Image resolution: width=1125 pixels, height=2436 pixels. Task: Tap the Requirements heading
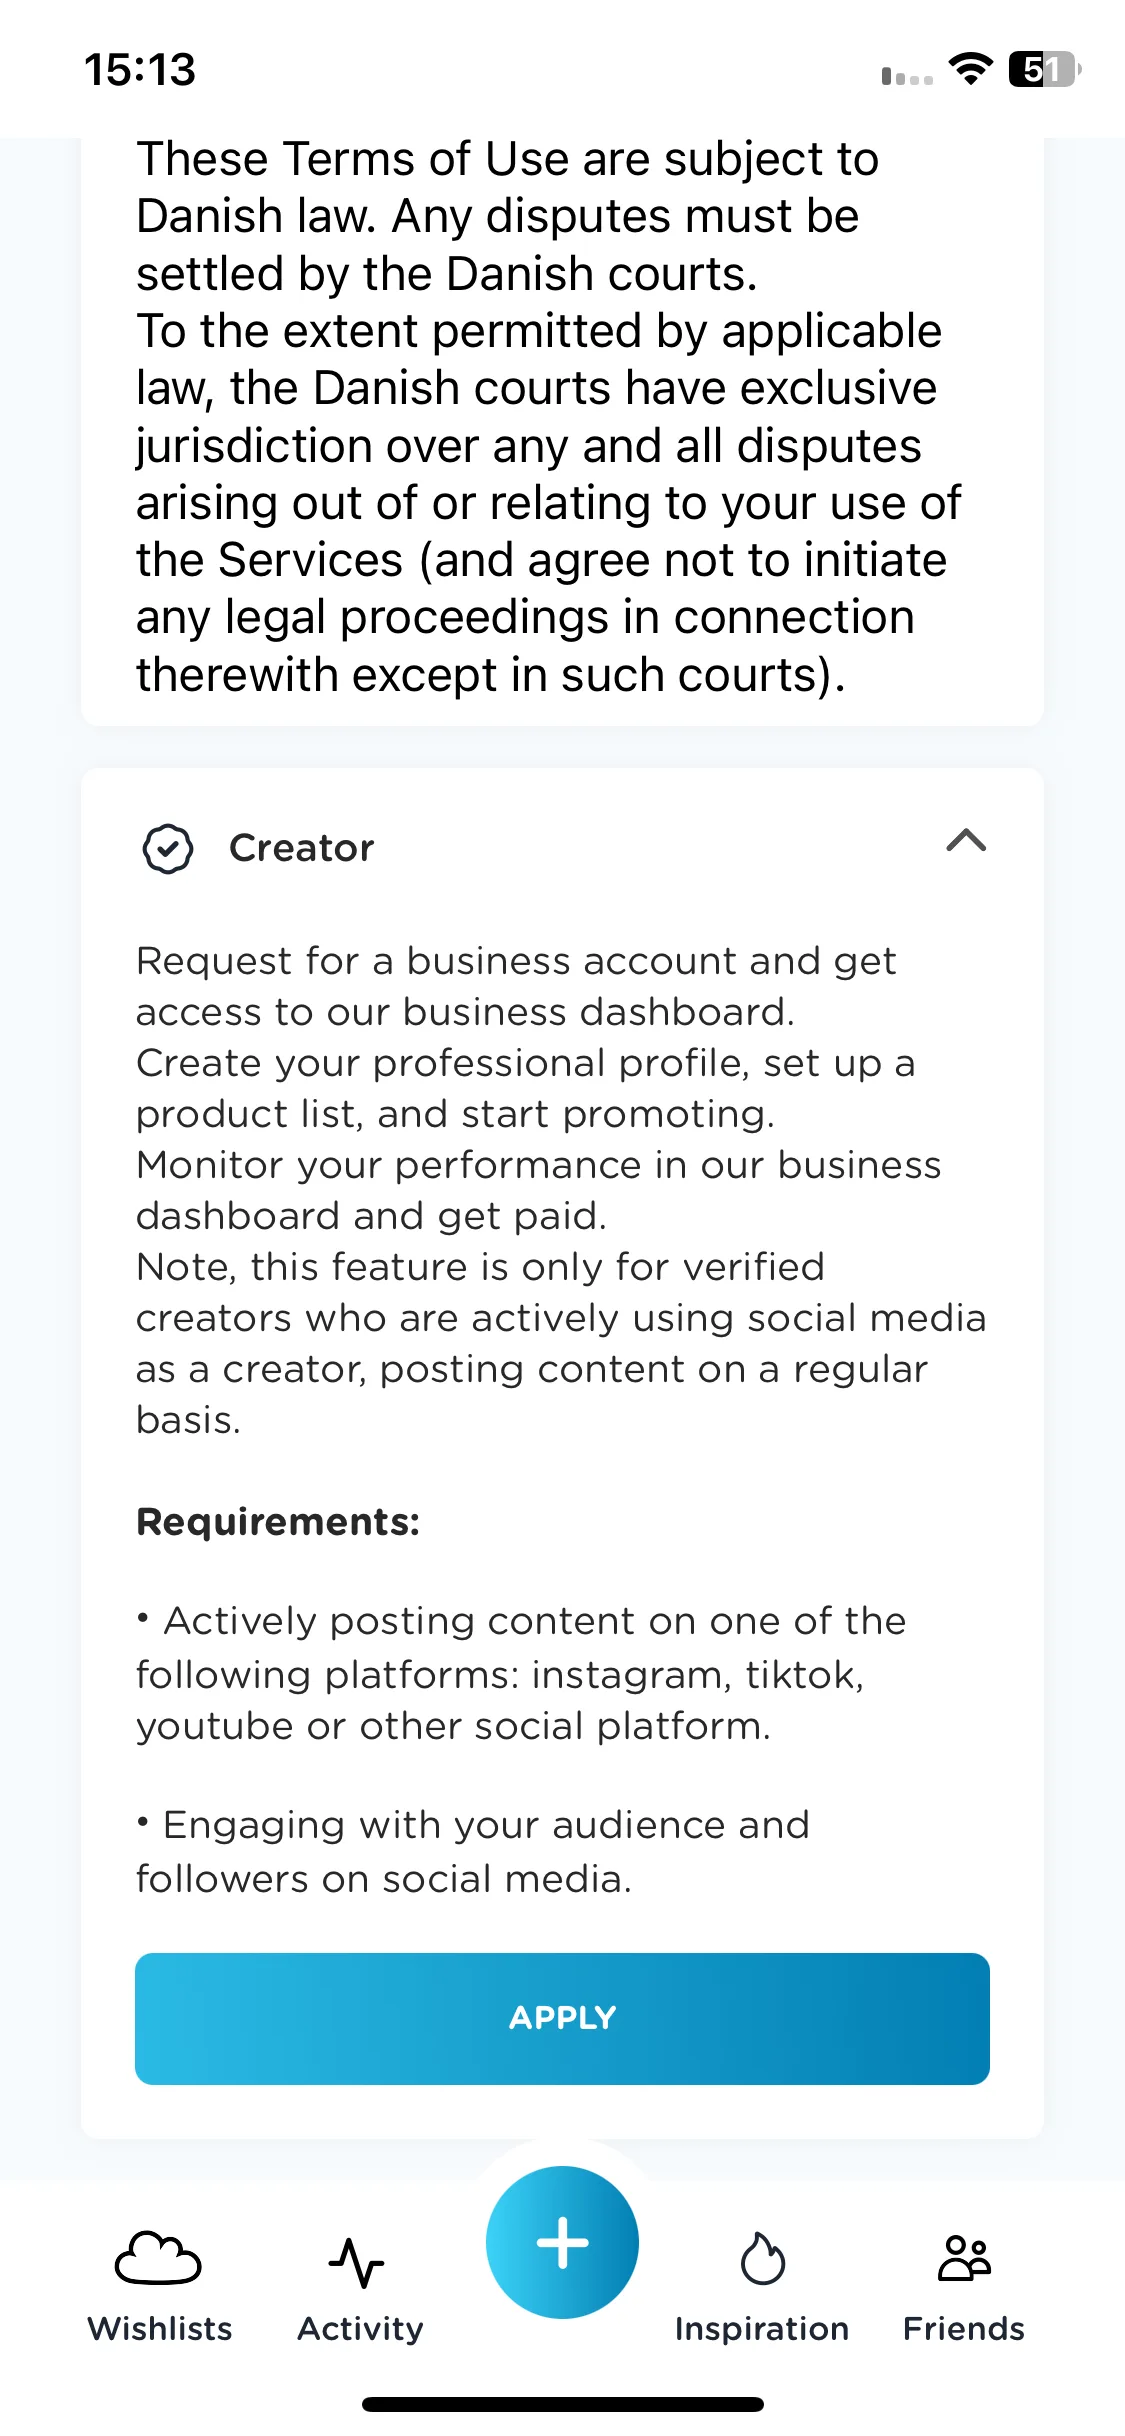pos(278,1522)
